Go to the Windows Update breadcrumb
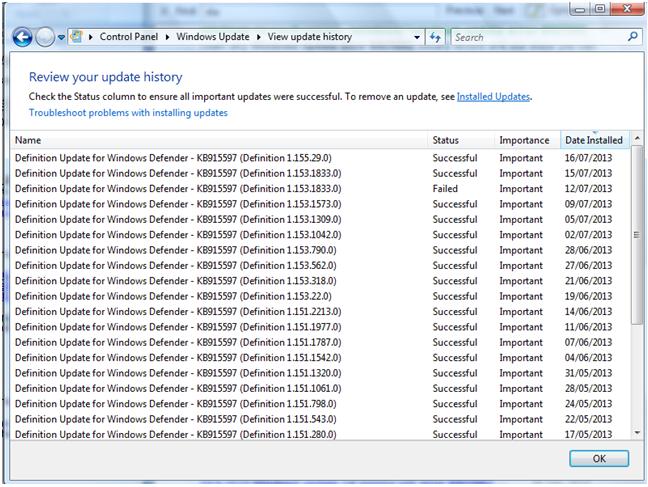This screenshot has height=487, width=648. point(213,37)
